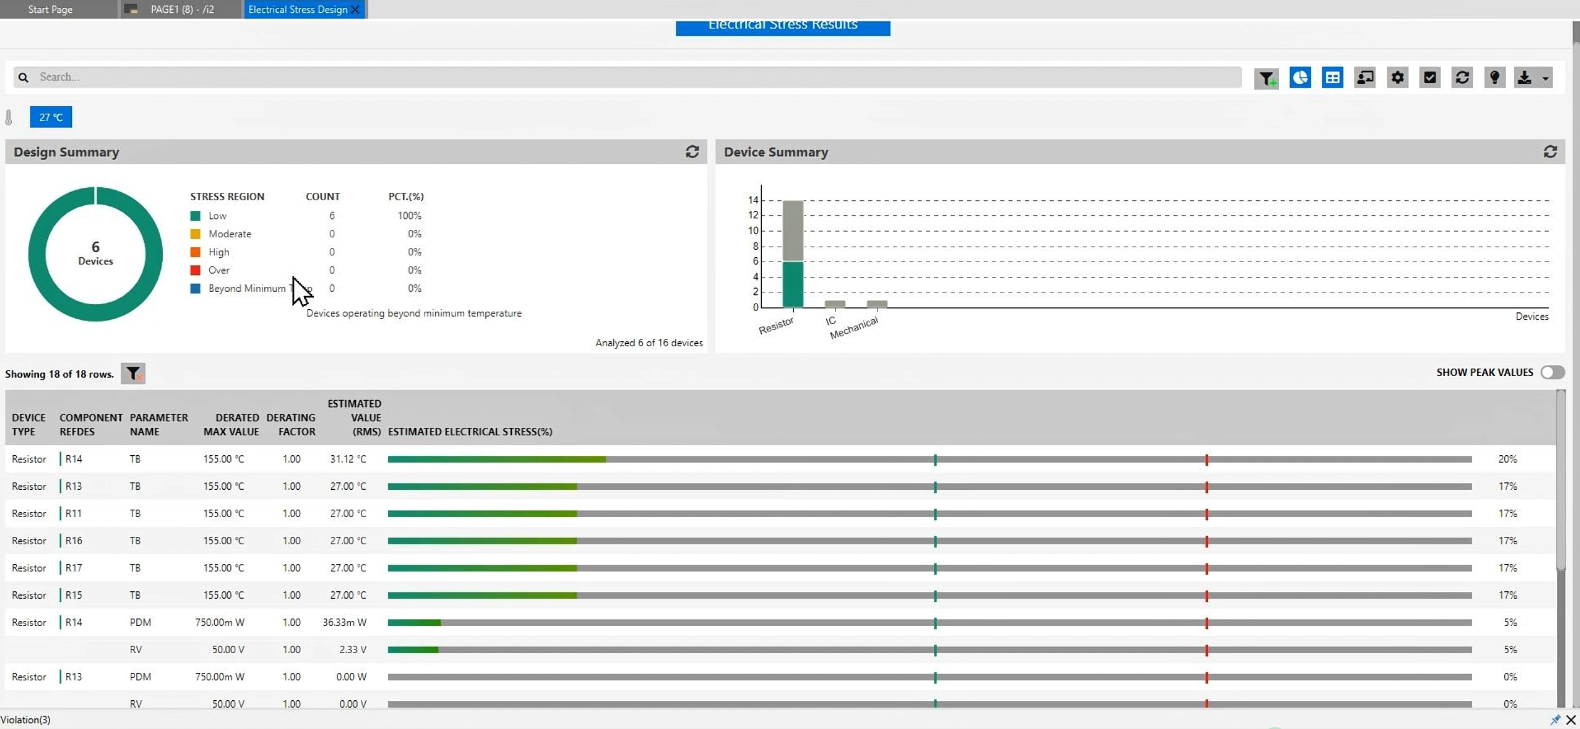
Task: Switch to the PAGE1 (8) - /i2 tab
Action: point(181,9)
